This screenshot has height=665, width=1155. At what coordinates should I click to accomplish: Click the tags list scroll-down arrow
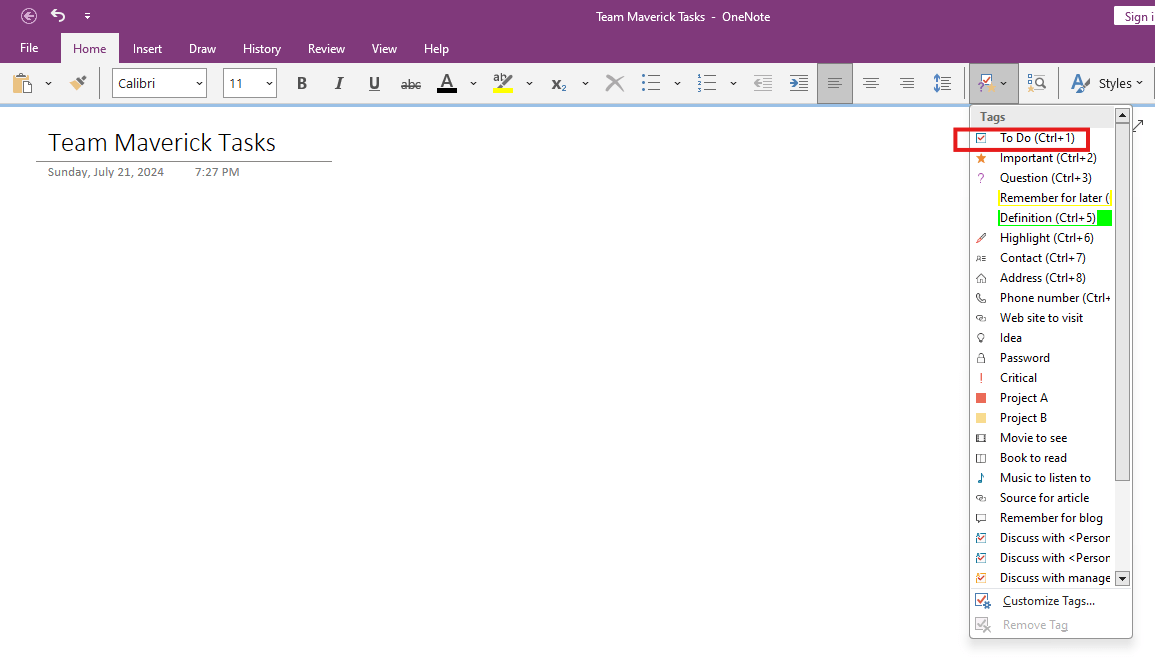click(1123, 579)
